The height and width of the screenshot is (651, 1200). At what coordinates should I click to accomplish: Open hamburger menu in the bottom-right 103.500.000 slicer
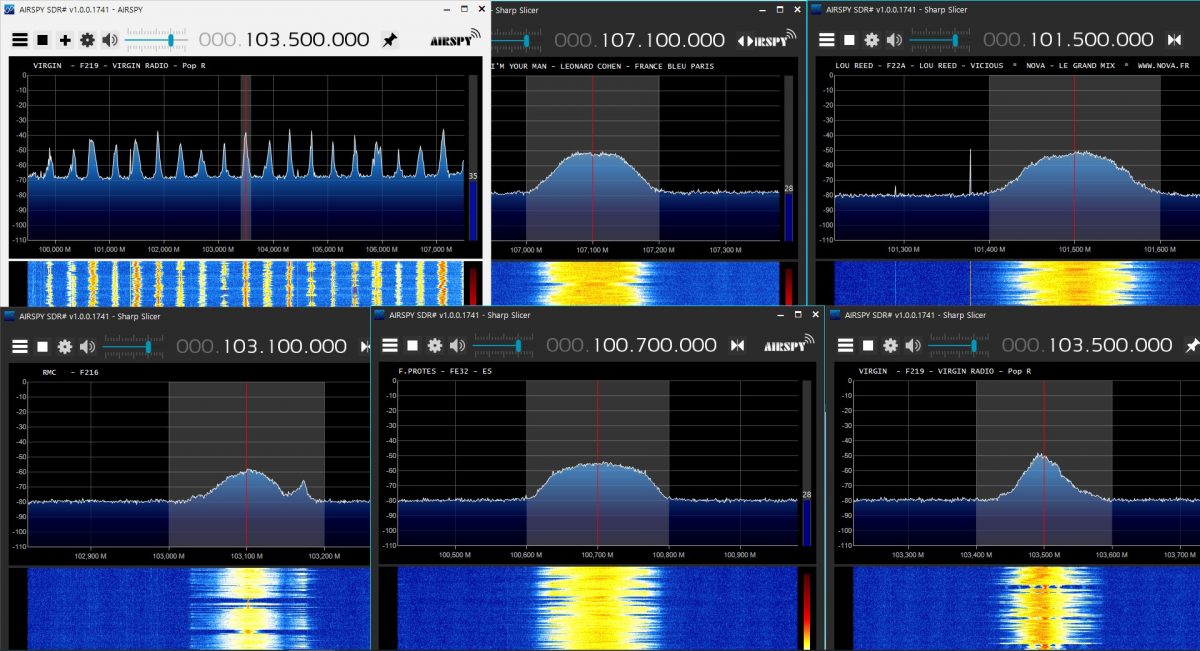point(845,345)
